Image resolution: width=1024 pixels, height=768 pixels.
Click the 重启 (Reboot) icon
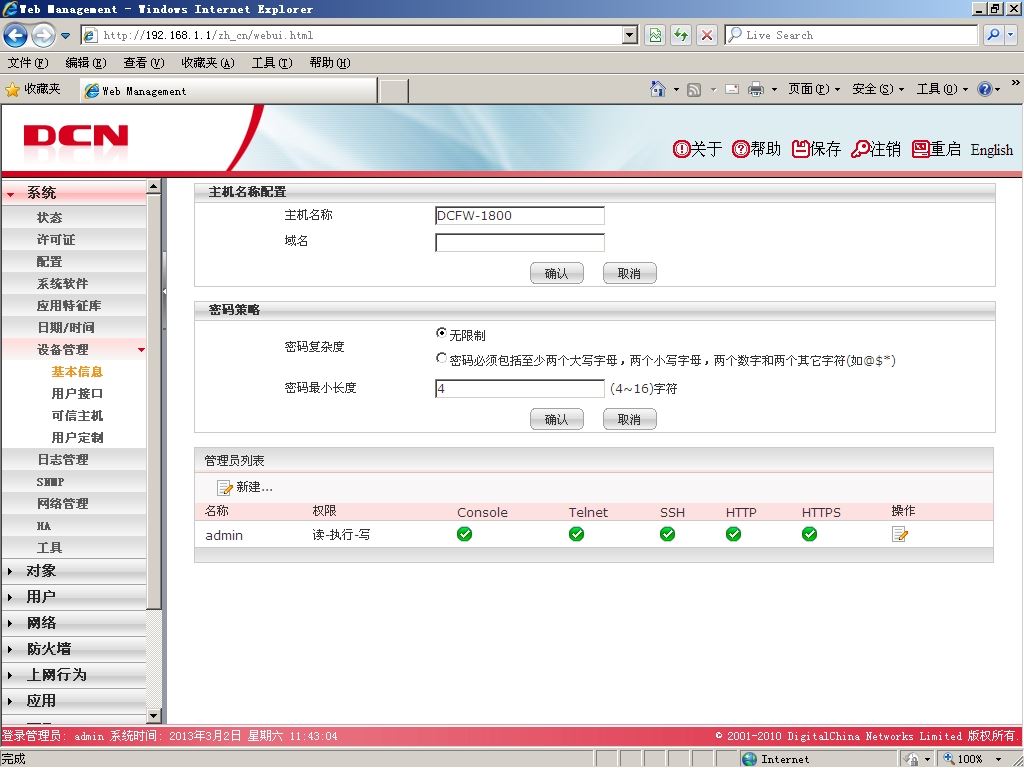tap(921, 150)
